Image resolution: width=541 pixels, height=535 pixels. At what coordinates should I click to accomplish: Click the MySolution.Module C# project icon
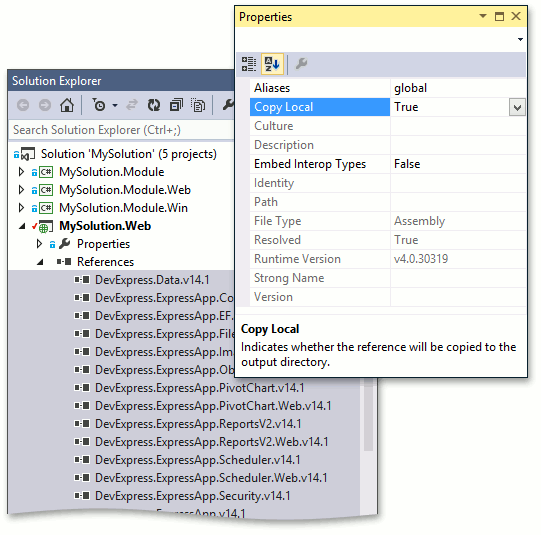coord(46,172)
